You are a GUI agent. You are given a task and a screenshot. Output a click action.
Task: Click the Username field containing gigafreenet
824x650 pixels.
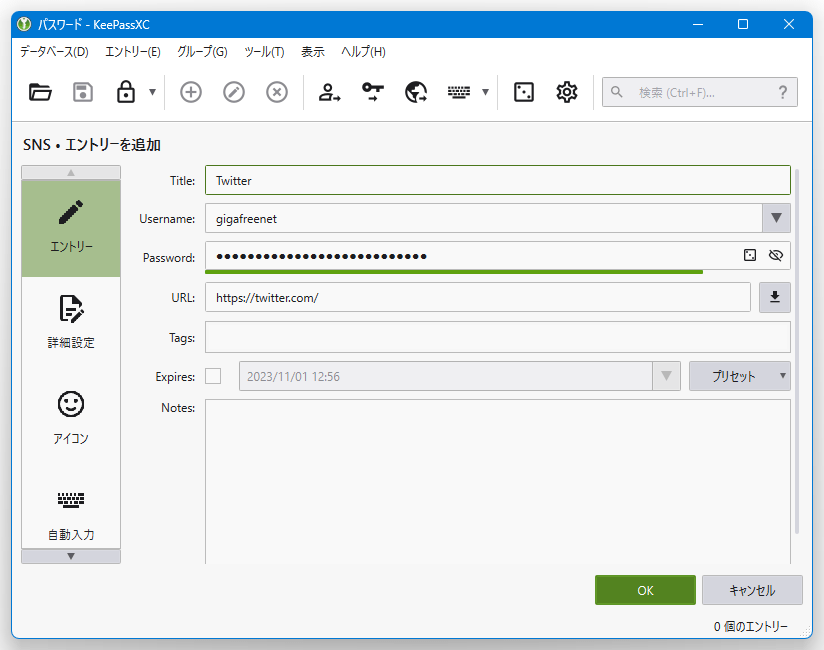(483, 219)
